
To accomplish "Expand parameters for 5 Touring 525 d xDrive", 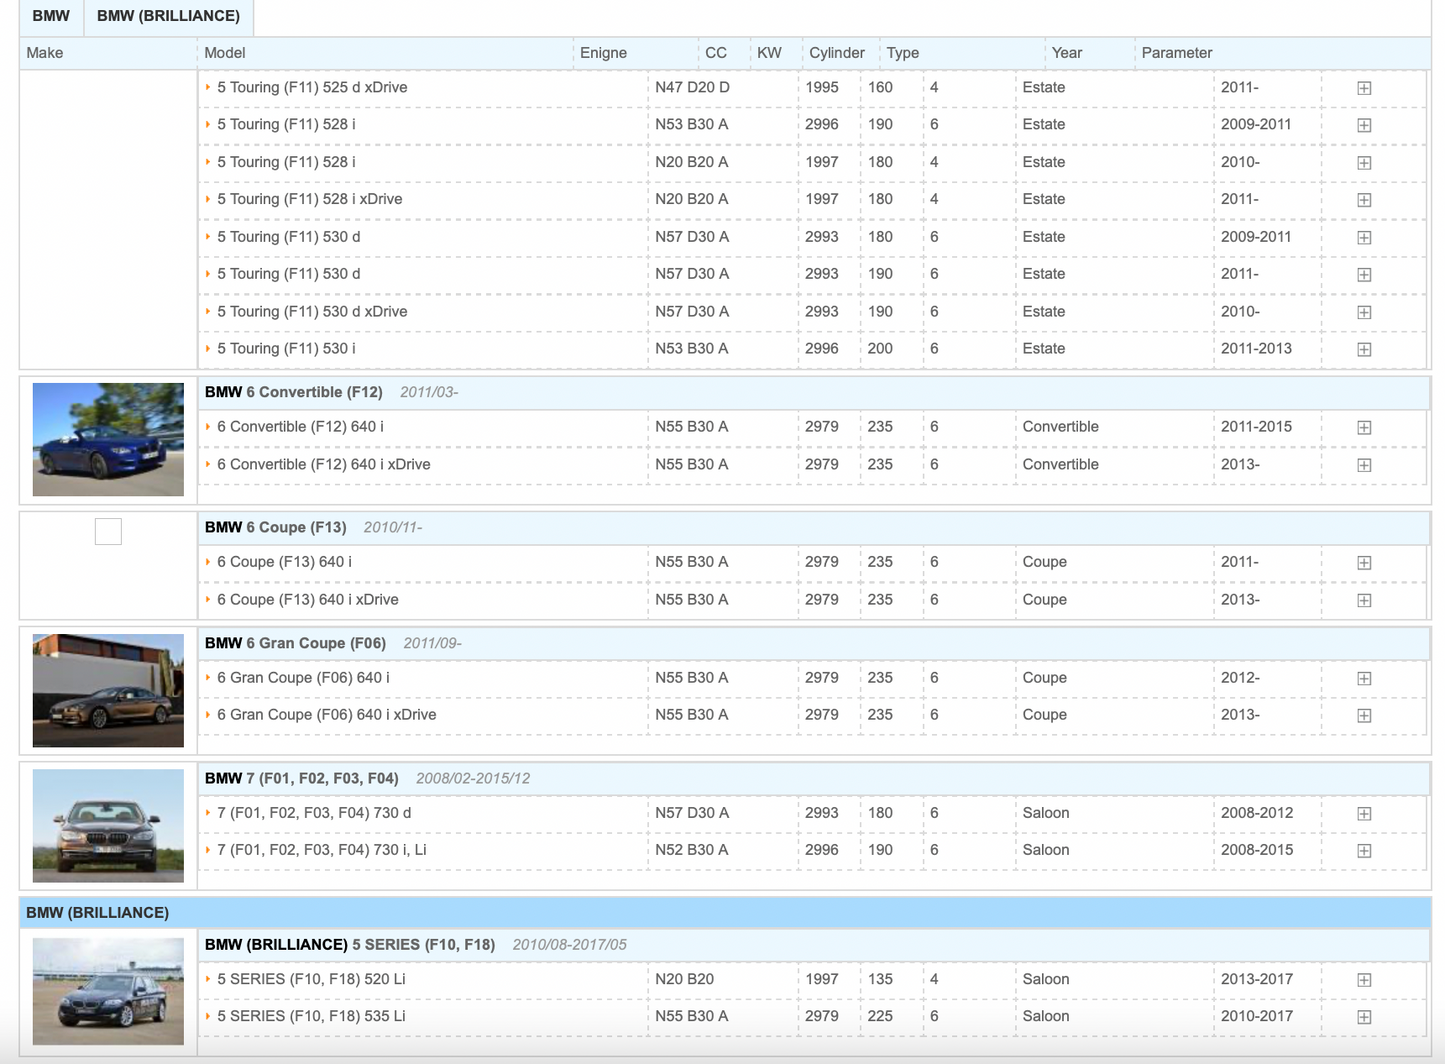I will 1364,88.
